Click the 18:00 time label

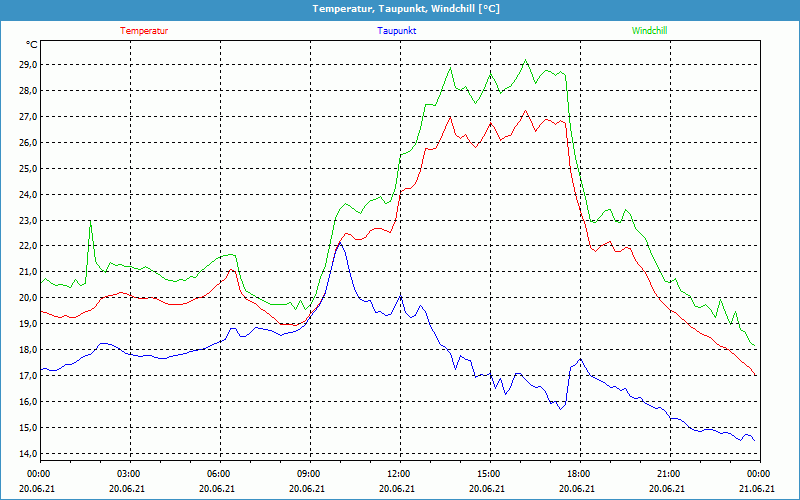point(580,474)
